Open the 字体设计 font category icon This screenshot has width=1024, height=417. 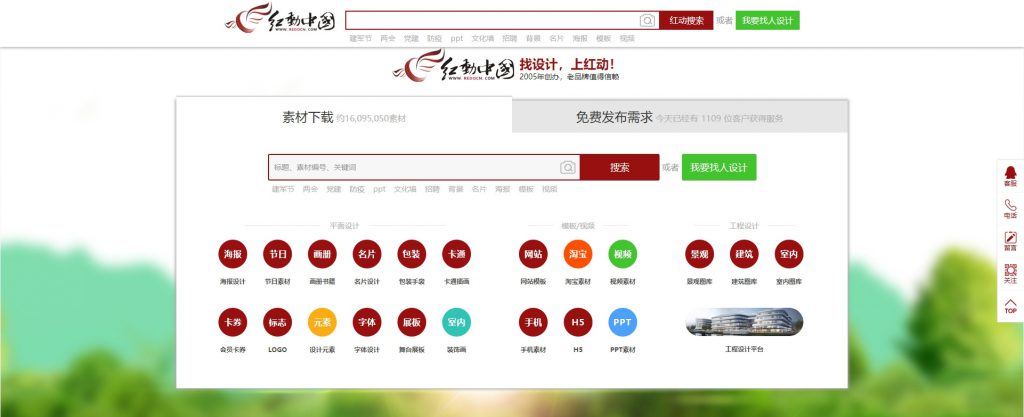point(367,322)
